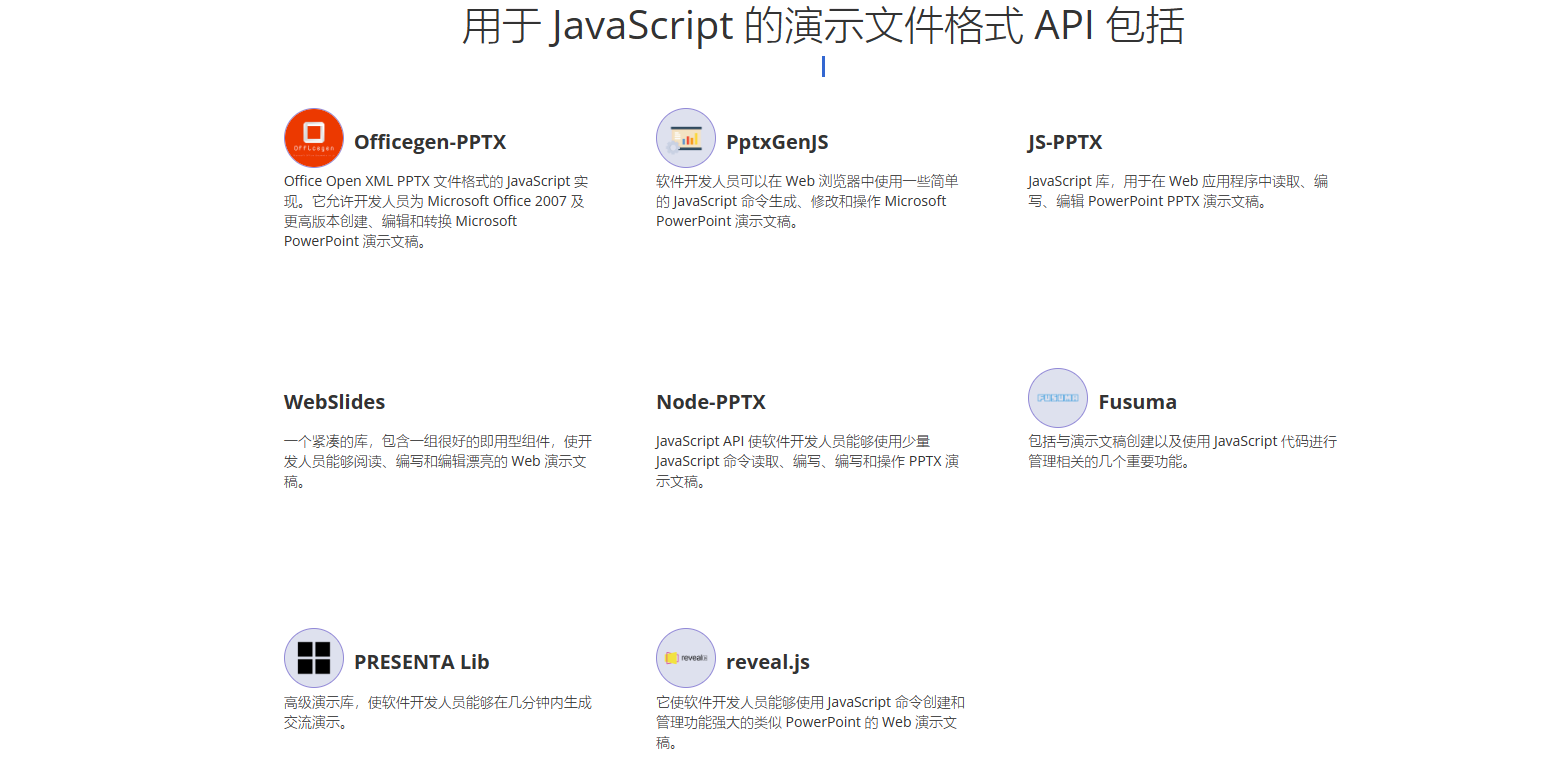Open the Fusuma heading link
1557x781 pixels.
pyautogui.click(x=1137, y=402)
